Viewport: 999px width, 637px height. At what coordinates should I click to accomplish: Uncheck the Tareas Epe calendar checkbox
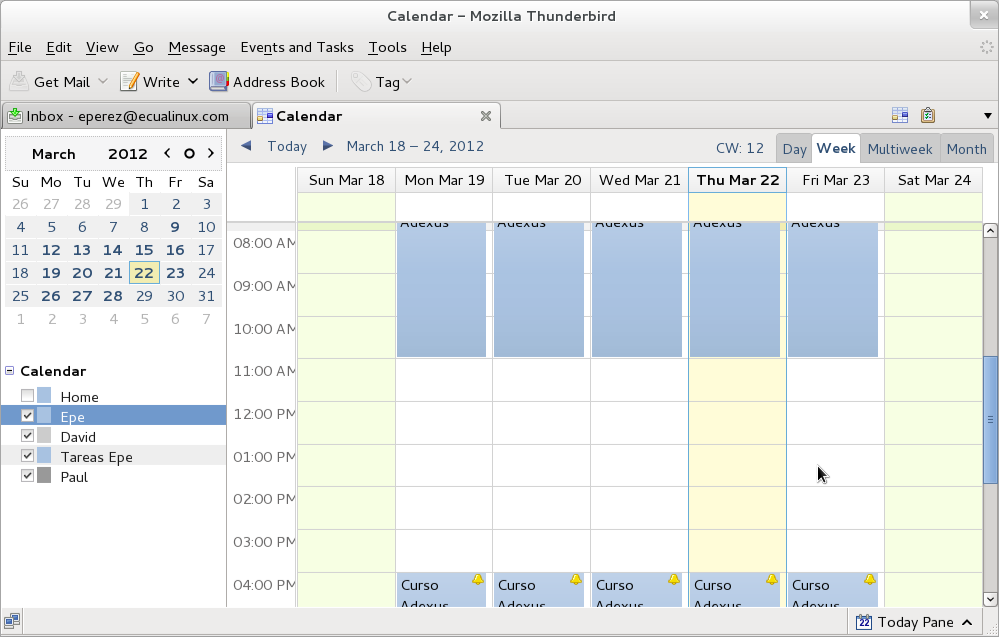pyautogui.click(x=27, y=455)
